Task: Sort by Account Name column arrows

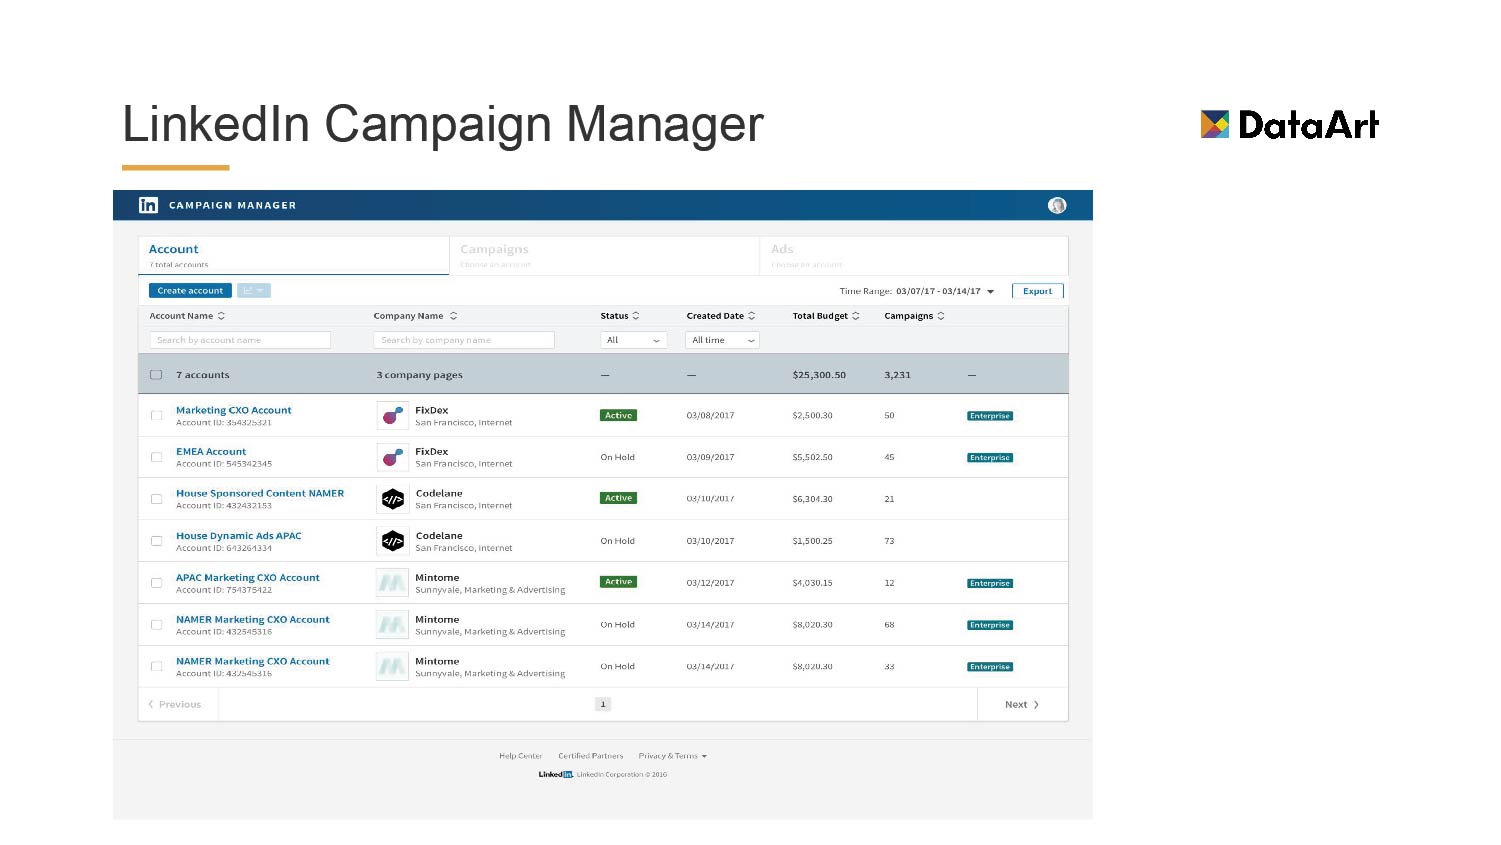Action: pyautogui.click(x=221, y=316)
